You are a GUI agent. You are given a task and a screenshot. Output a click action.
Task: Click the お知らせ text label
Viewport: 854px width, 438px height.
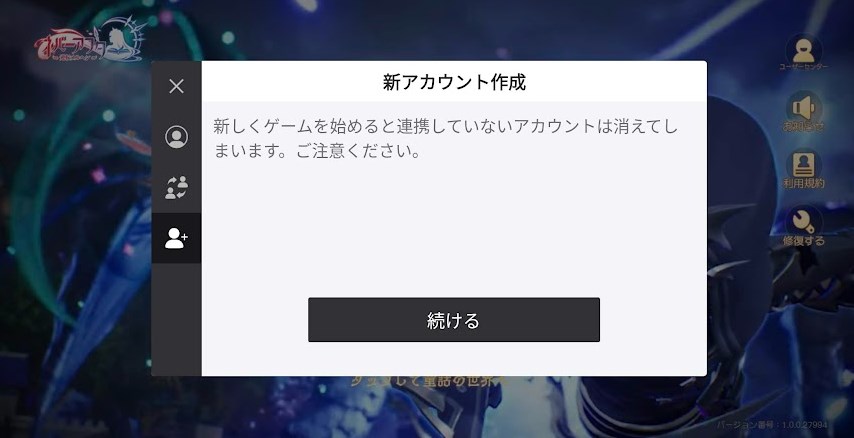(x=803, y=126)
